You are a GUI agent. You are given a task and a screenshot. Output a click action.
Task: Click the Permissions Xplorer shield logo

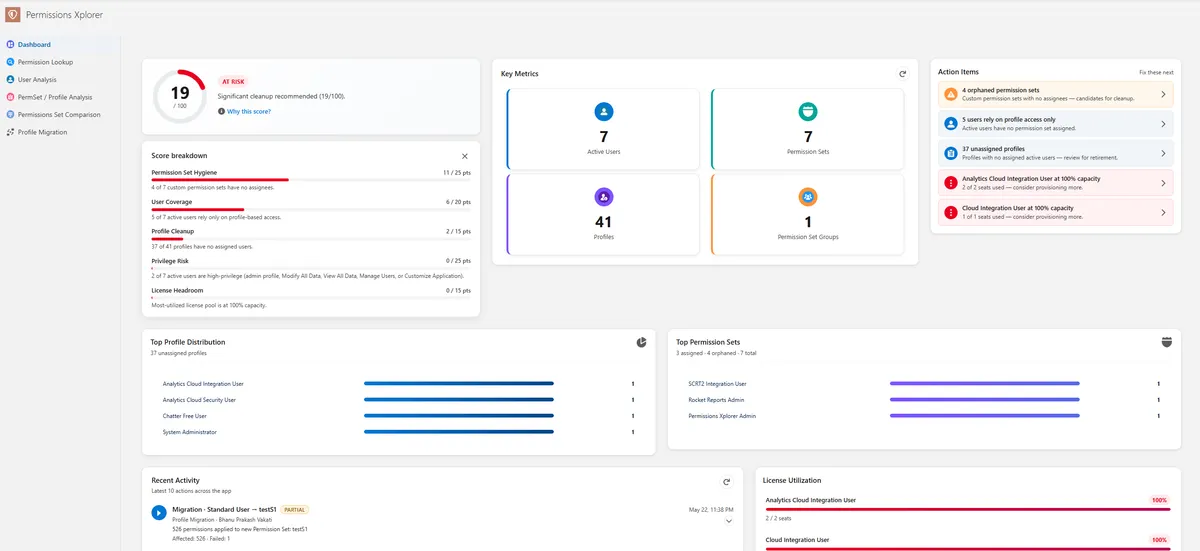point(13,15)
